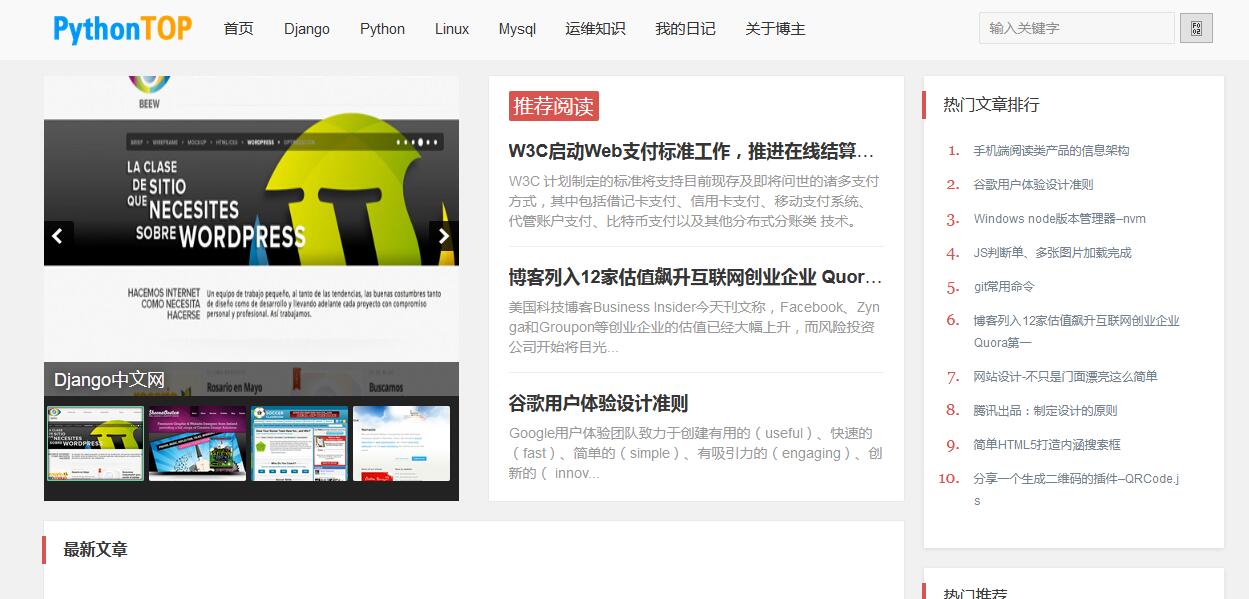Open ranked article about QRCode.js plugin
1249x599 pixels.
coord(1077,490)
